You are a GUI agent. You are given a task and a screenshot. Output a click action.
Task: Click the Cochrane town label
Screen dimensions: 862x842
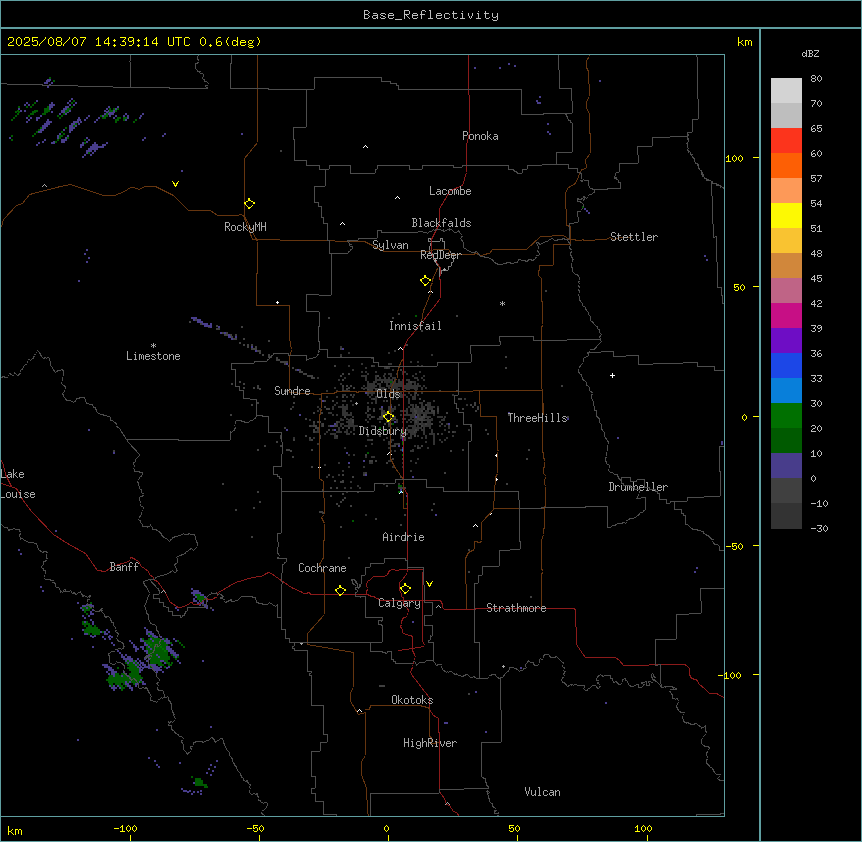pos(322,568)
